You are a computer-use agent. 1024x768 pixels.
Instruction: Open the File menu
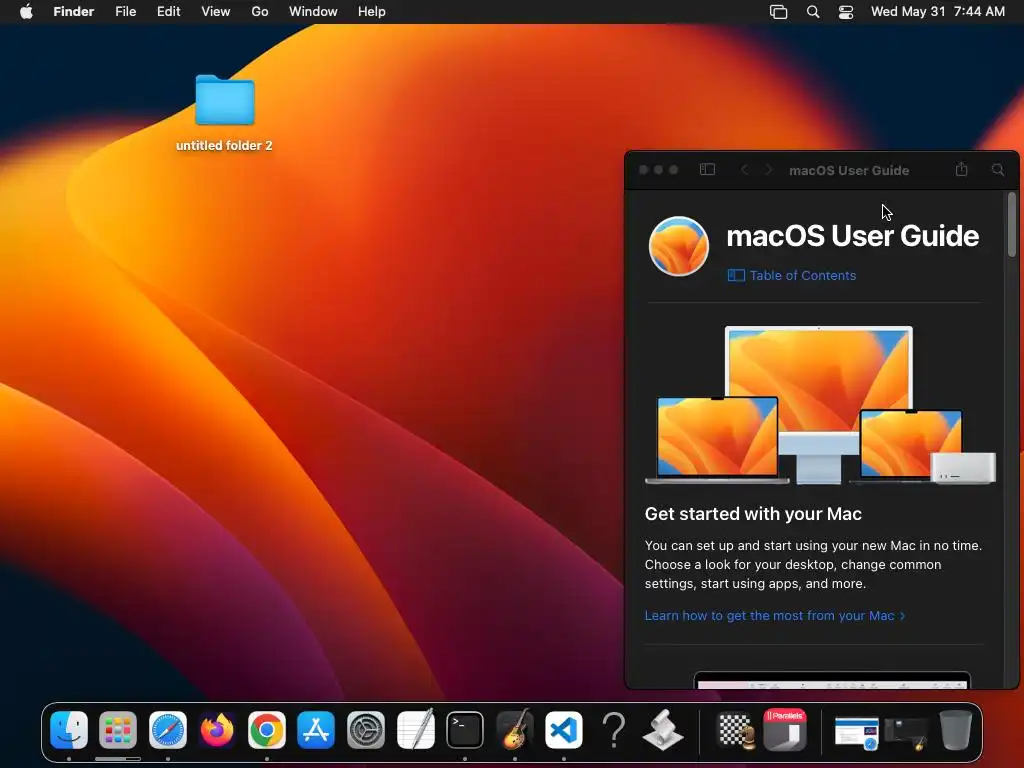click(125, 12)
